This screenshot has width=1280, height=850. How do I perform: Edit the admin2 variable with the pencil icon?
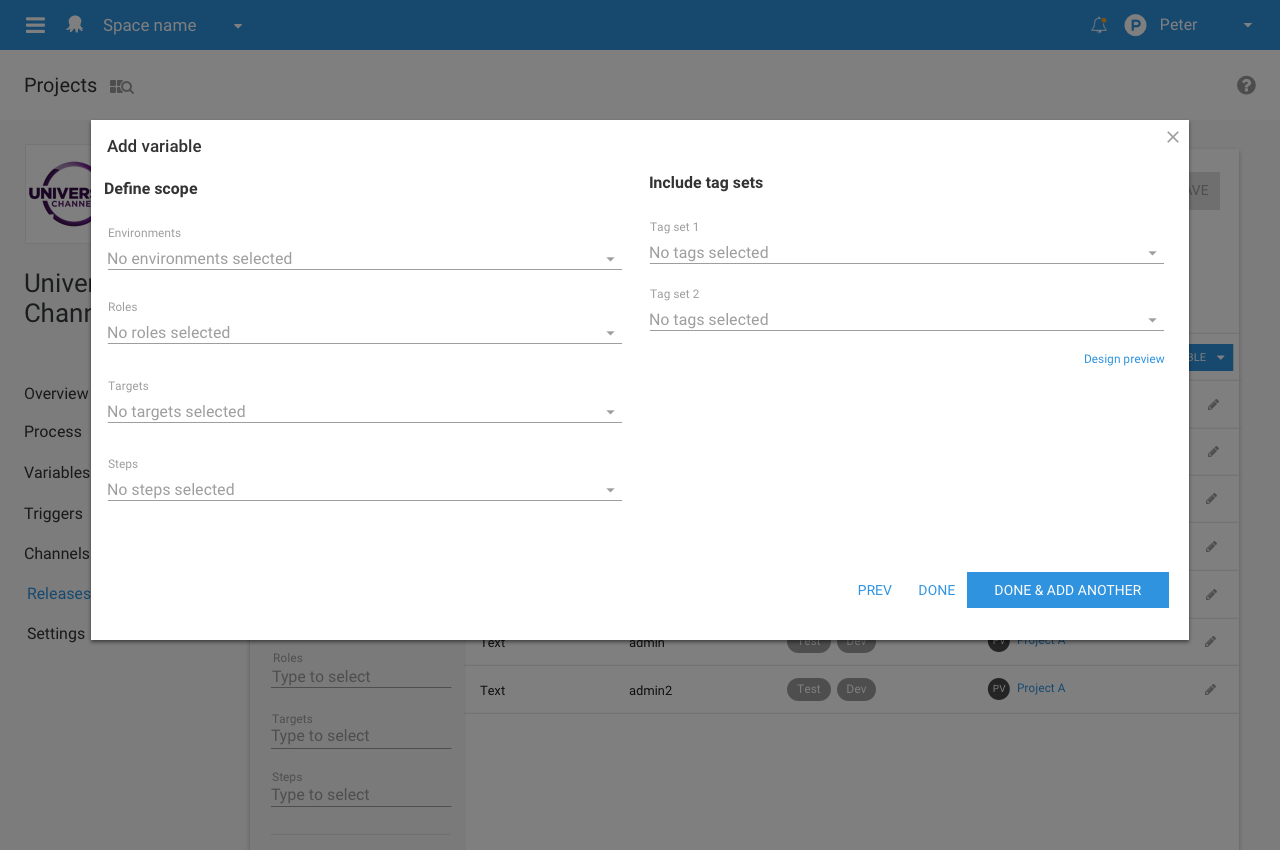pyautogui.click(x=1210, y=690)
